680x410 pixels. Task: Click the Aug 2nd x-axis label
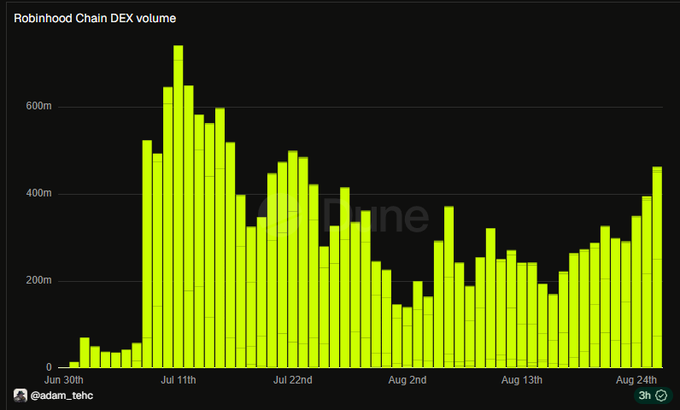click(407, 380)
